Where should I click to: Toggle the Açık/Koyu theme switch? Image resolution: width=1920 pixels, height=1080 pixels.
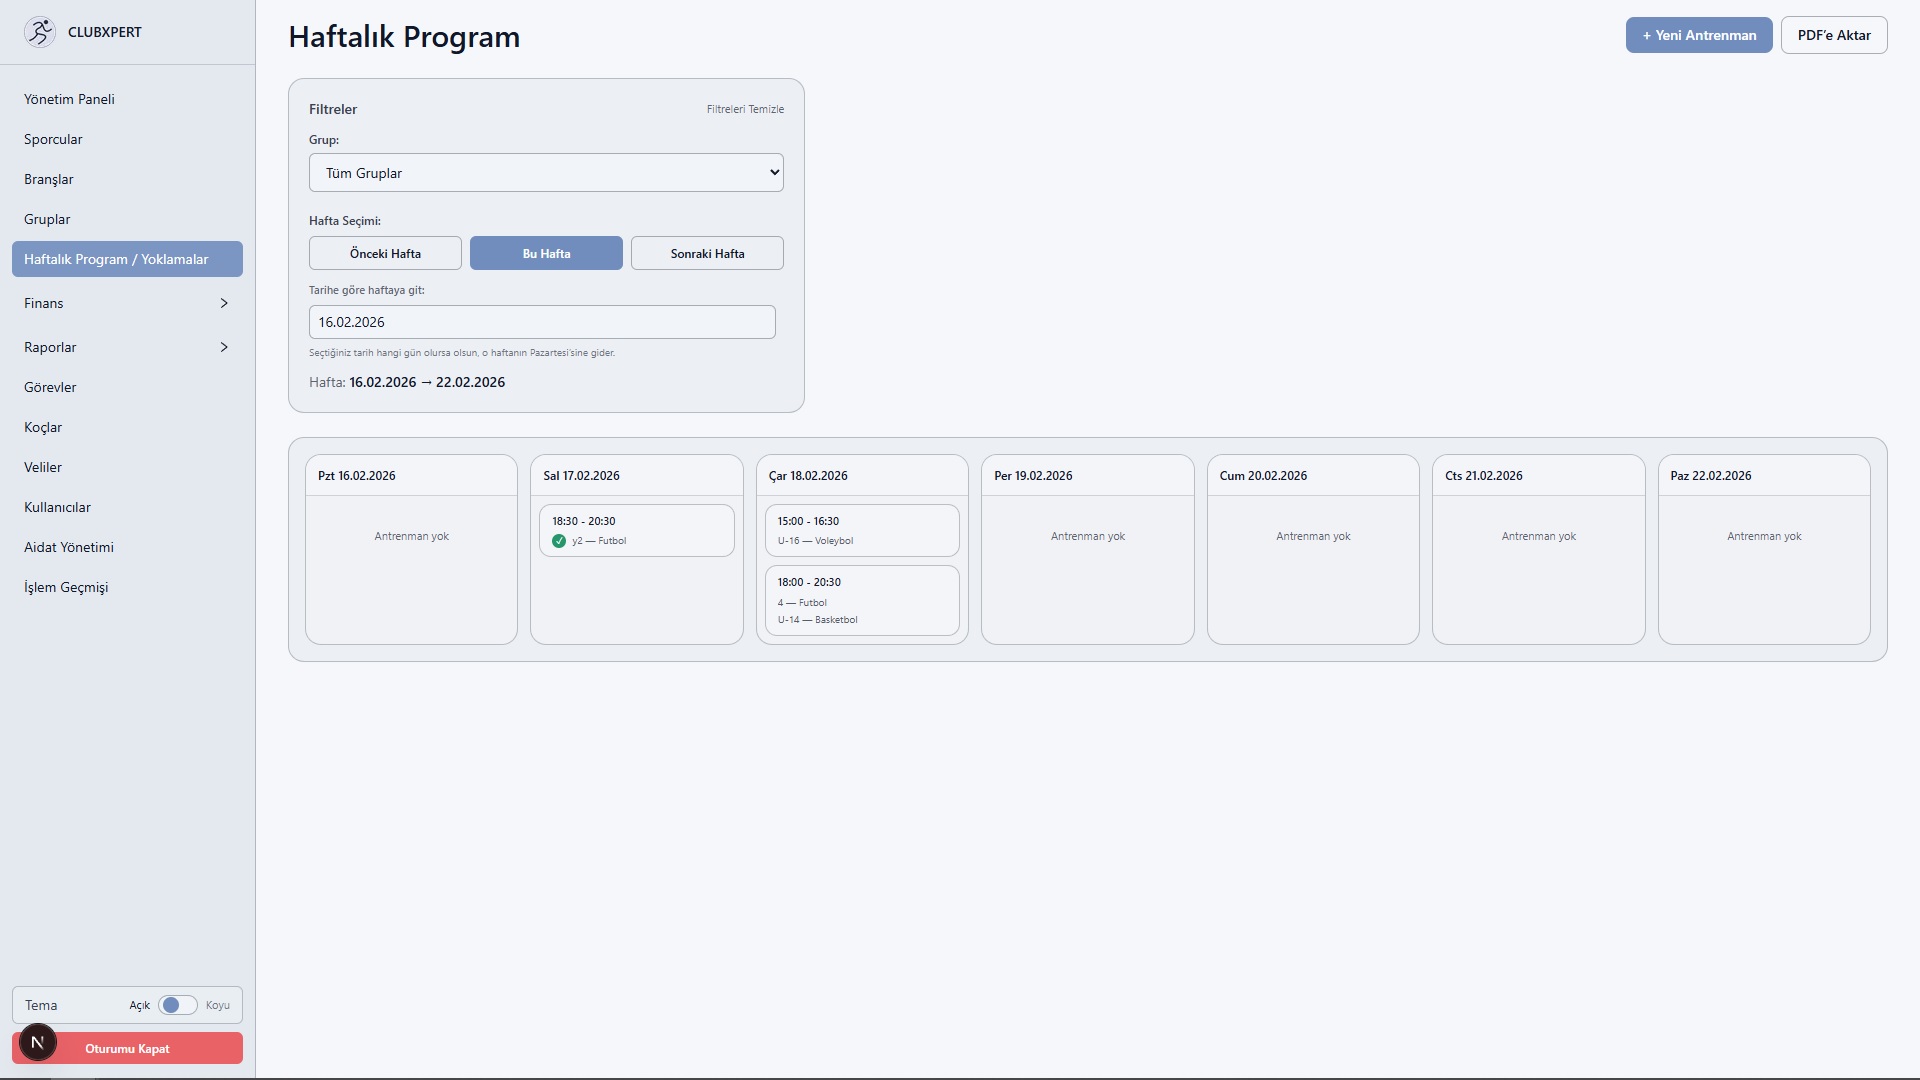[x=178, y=1005]
